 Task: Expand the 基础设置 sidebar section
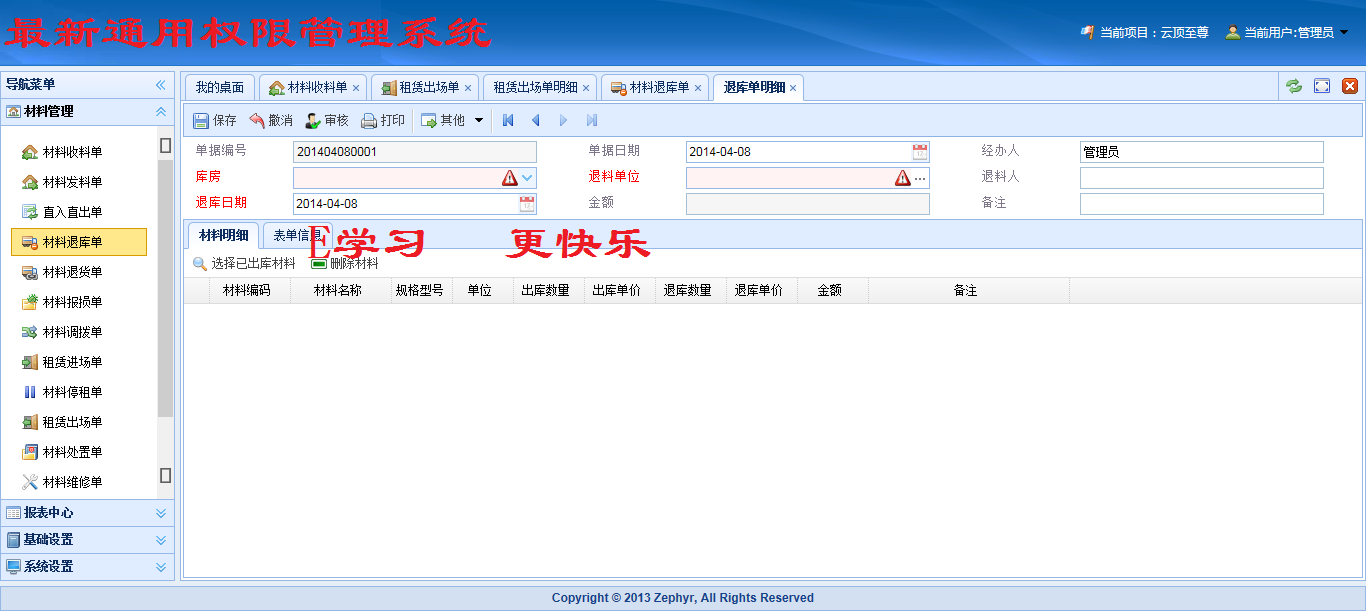click(160, 540)
